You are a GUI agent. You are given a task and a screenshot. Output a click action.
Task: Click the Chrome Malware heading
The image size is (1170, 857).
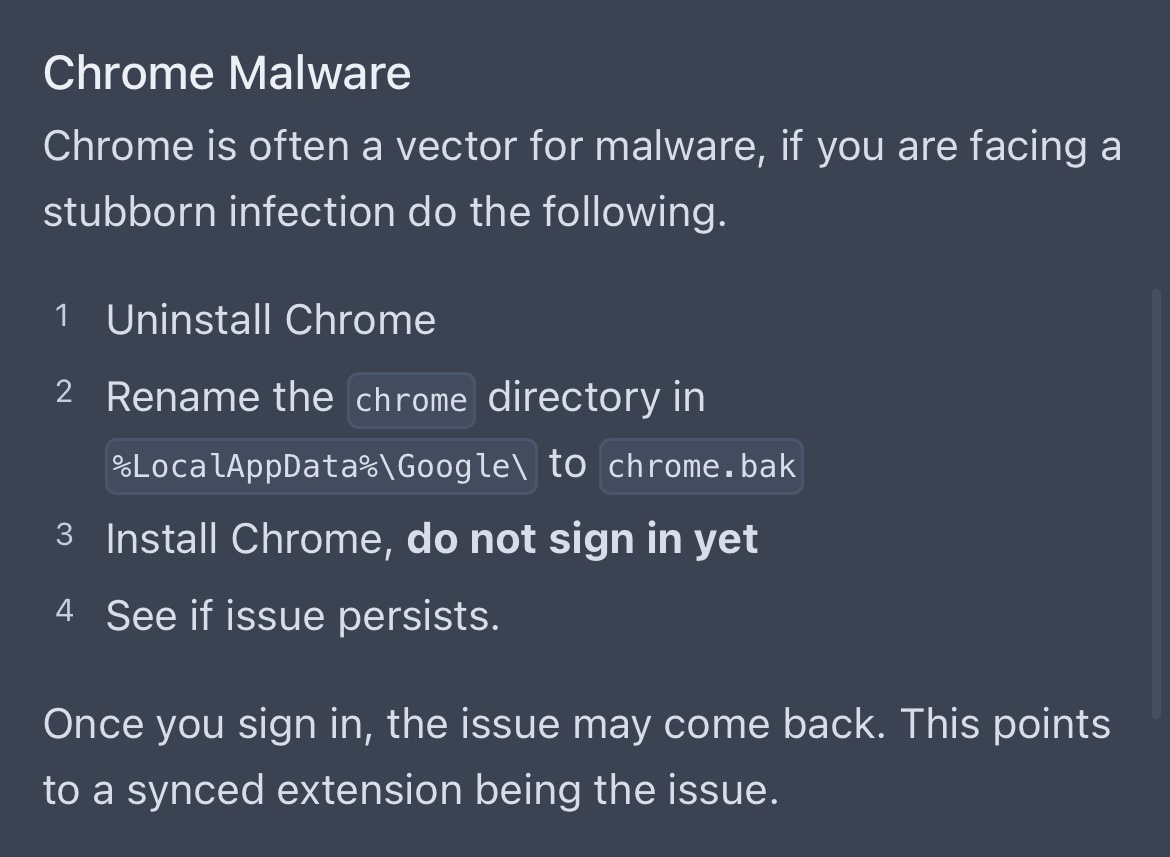[x=227, y=73]
